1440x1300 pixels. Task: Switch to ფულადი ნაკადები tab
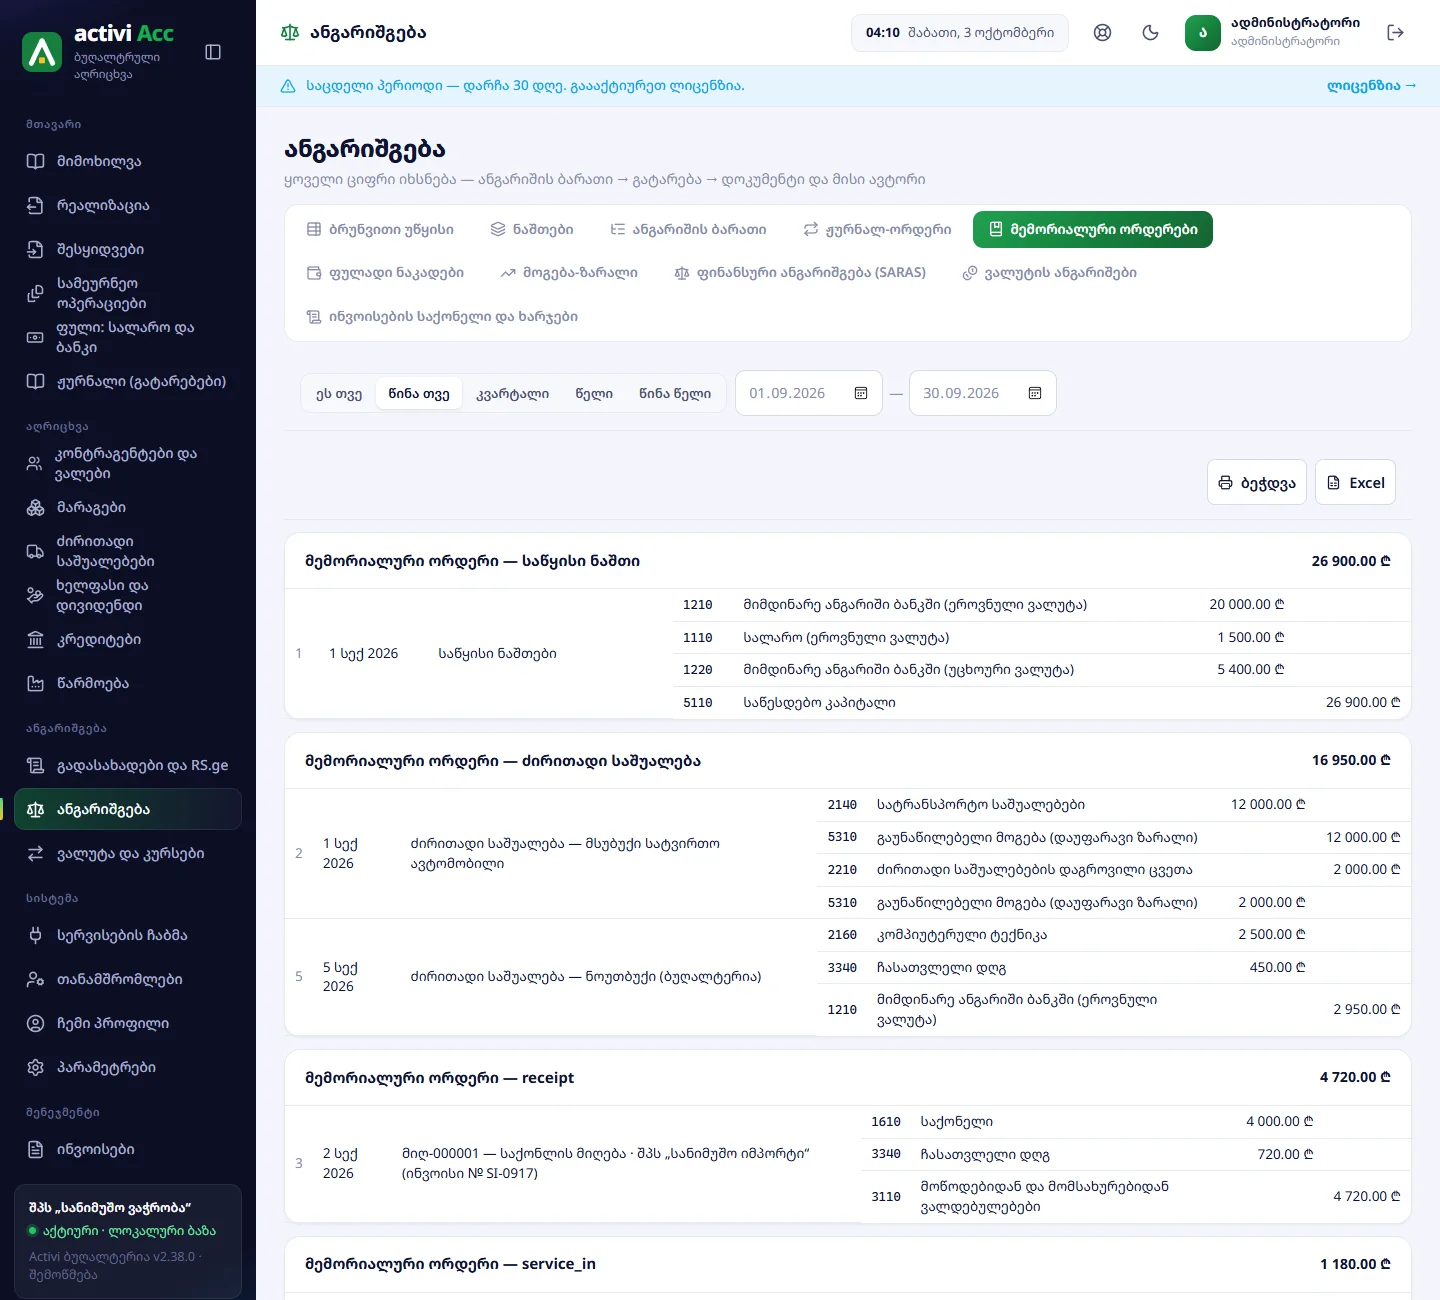[385, 272]
